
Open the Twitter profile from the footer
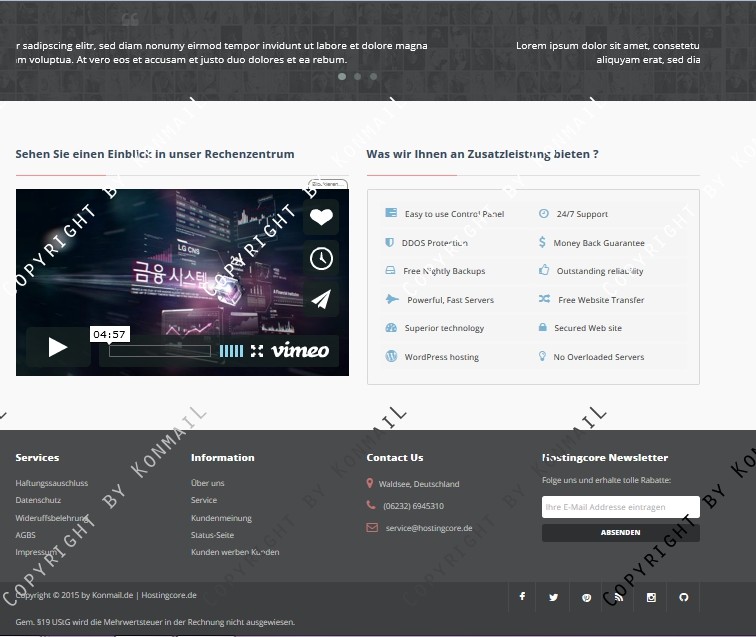point(553,597)
